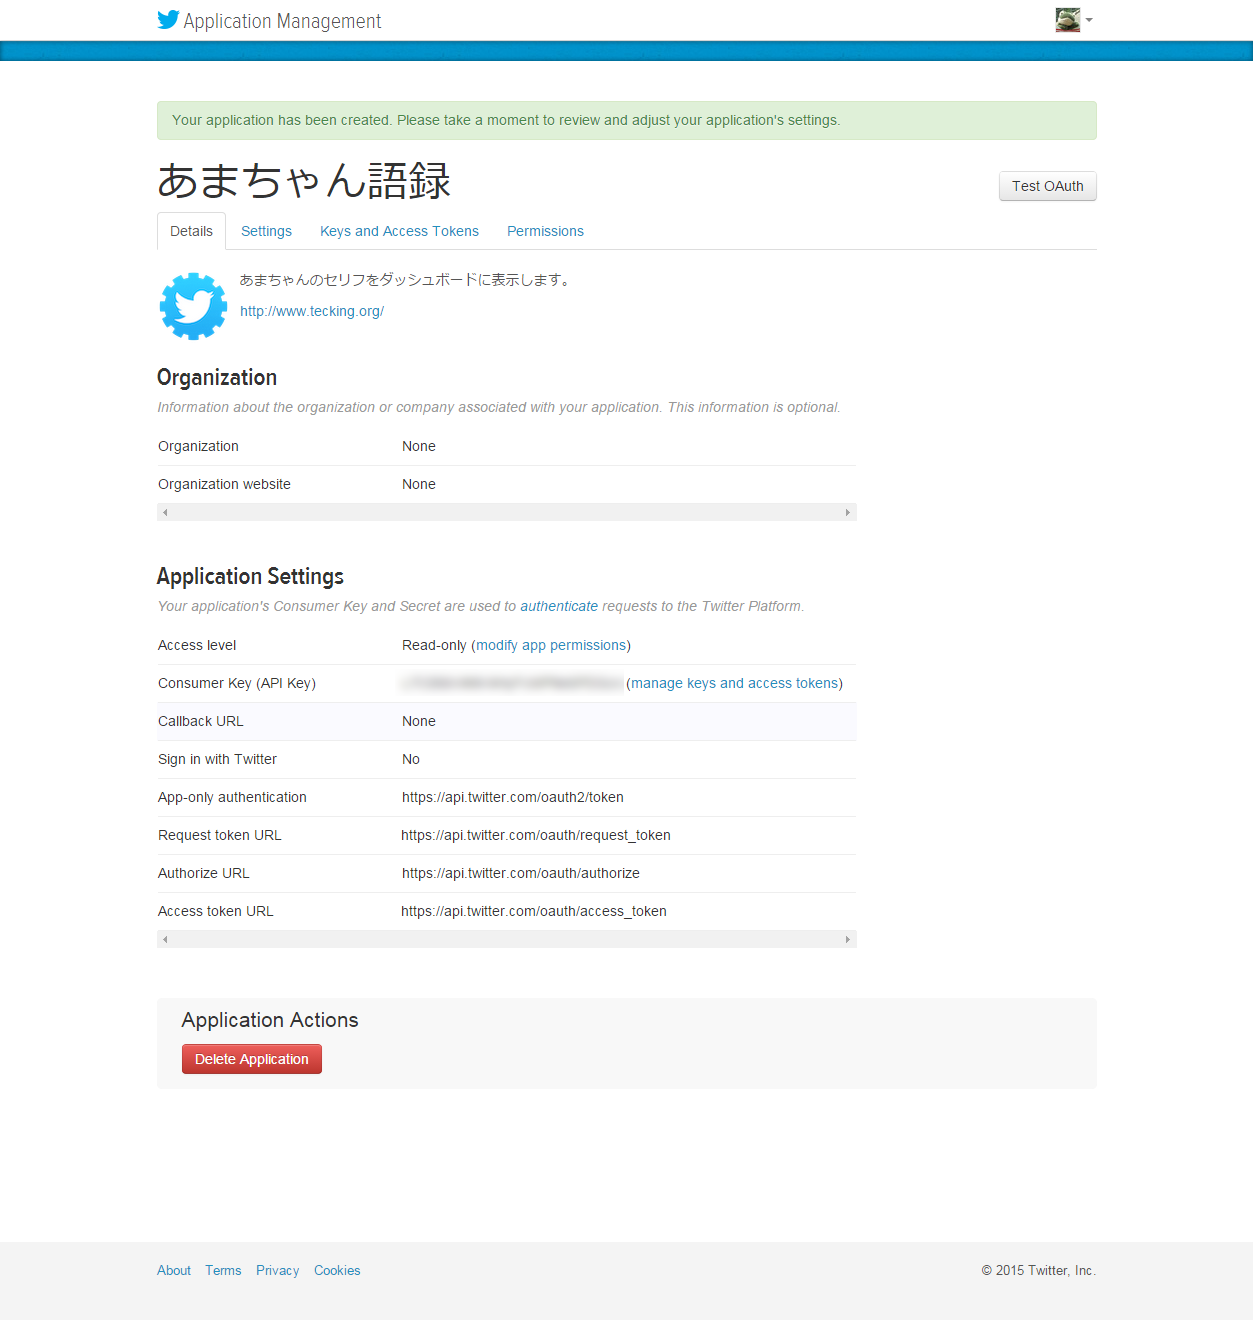Open the Terms footer link
This screenshot has width=1253, height=1320.
[223, 1270]
